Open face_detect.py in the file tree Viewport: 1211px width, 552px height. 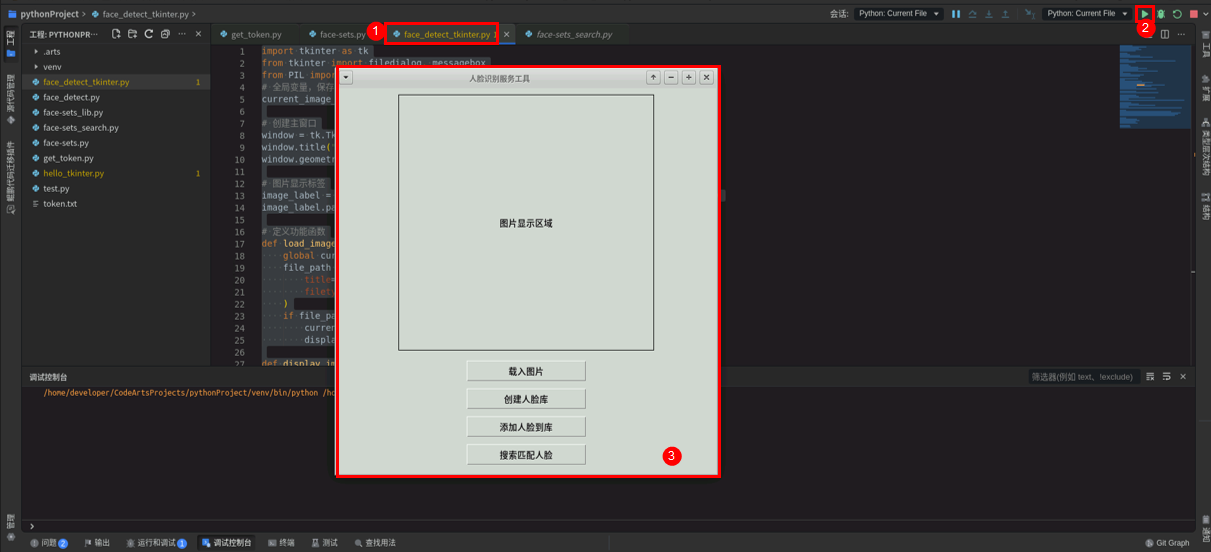pos(116,97)
